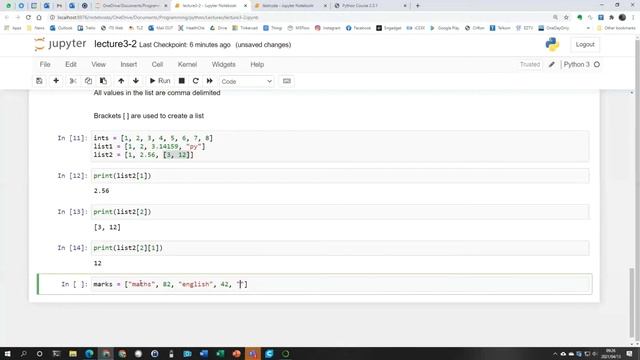
Task: Switch to the OneDrive/Documents browser tab
Action: click(x=131, y=6)
